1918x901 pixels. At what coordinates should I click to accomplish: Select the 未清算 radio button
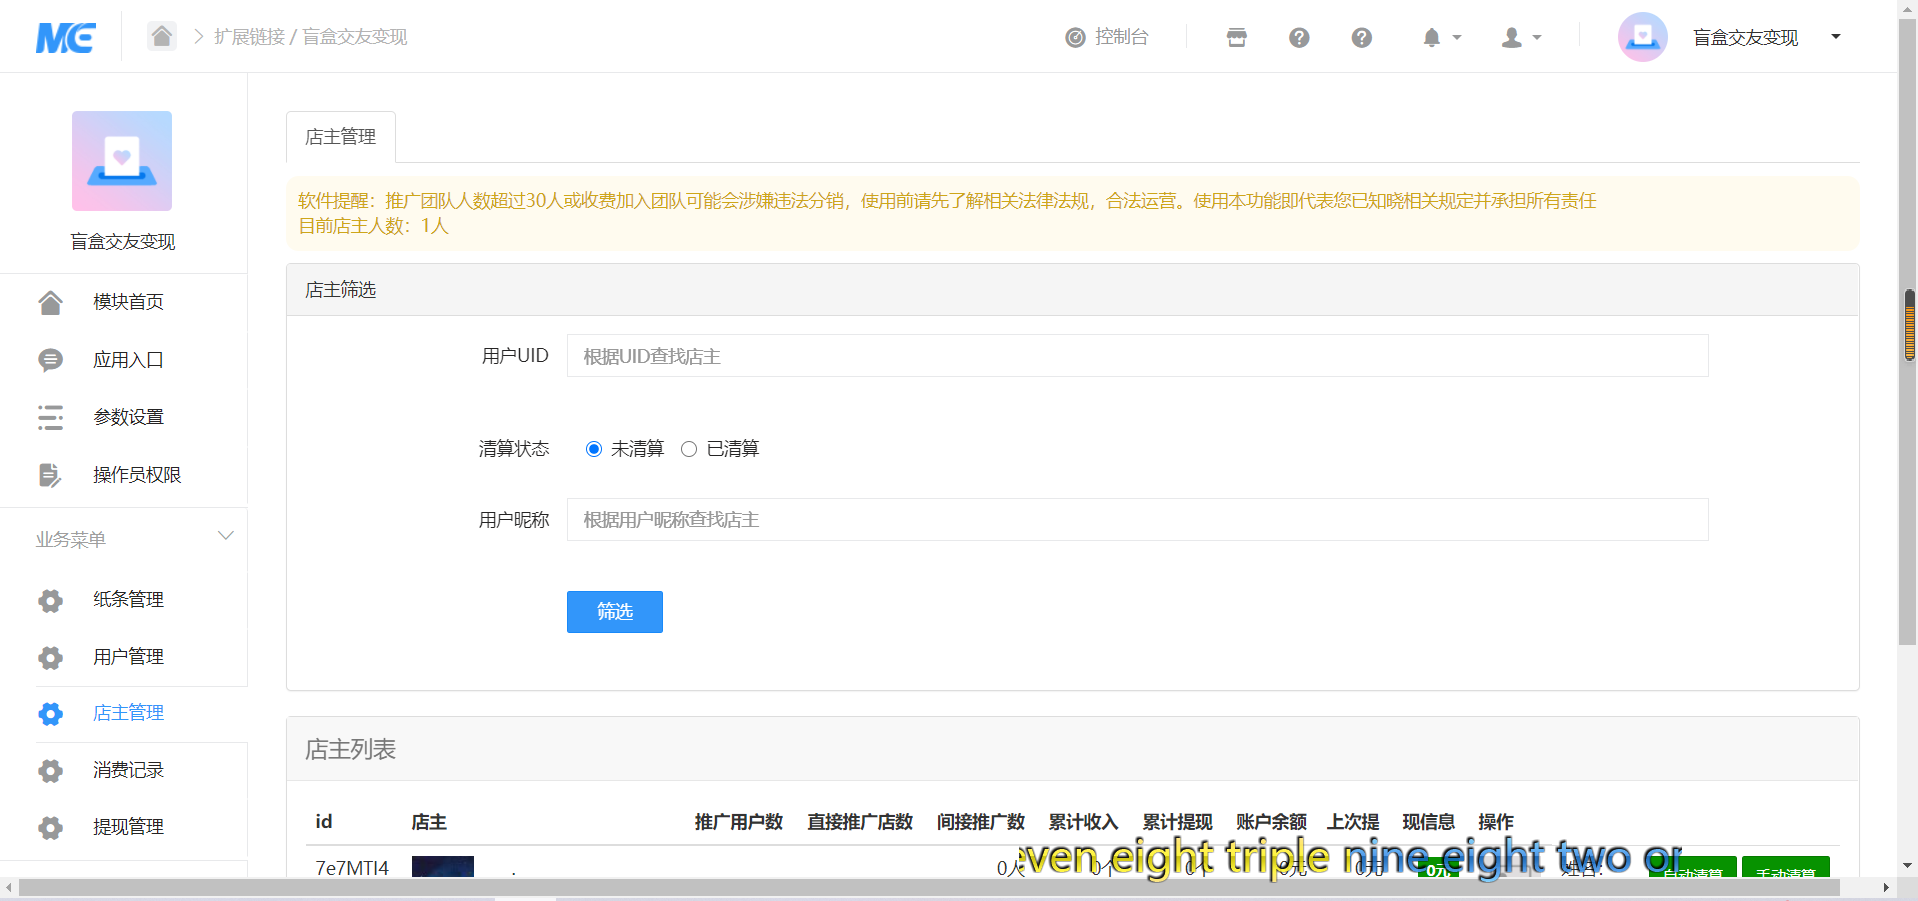pyautogui.click(x=594, y=449)
